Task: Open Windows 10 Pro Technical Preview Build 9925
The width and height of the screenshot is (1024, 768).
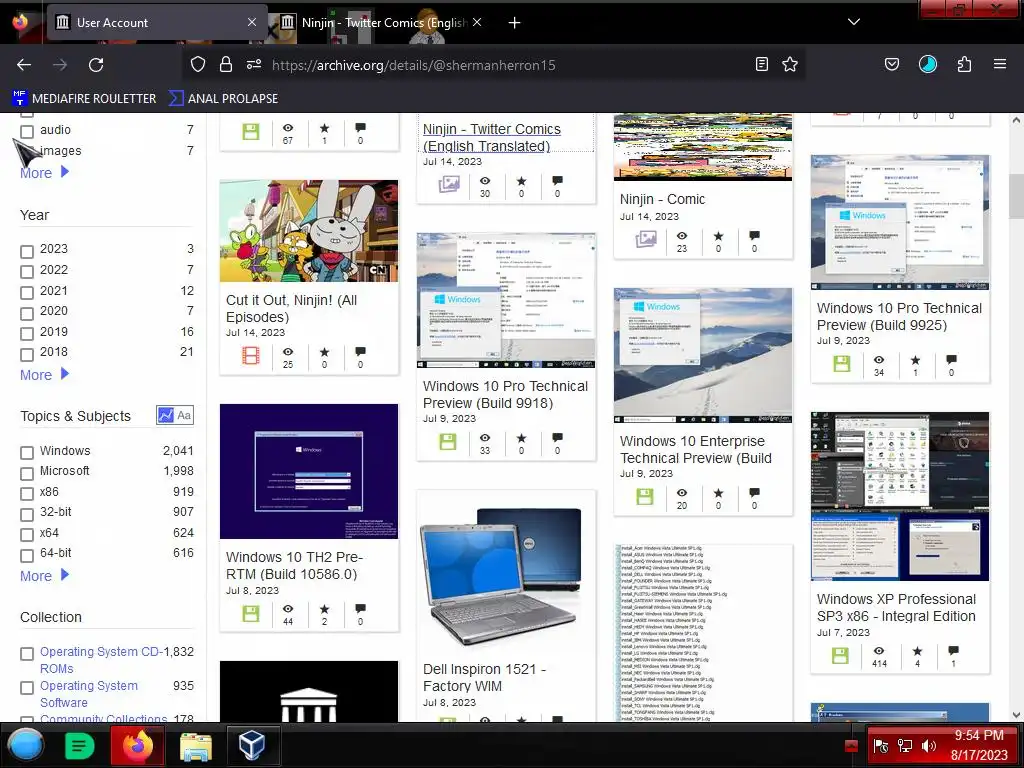Action: pyautogui.click(x=899, y=317)
